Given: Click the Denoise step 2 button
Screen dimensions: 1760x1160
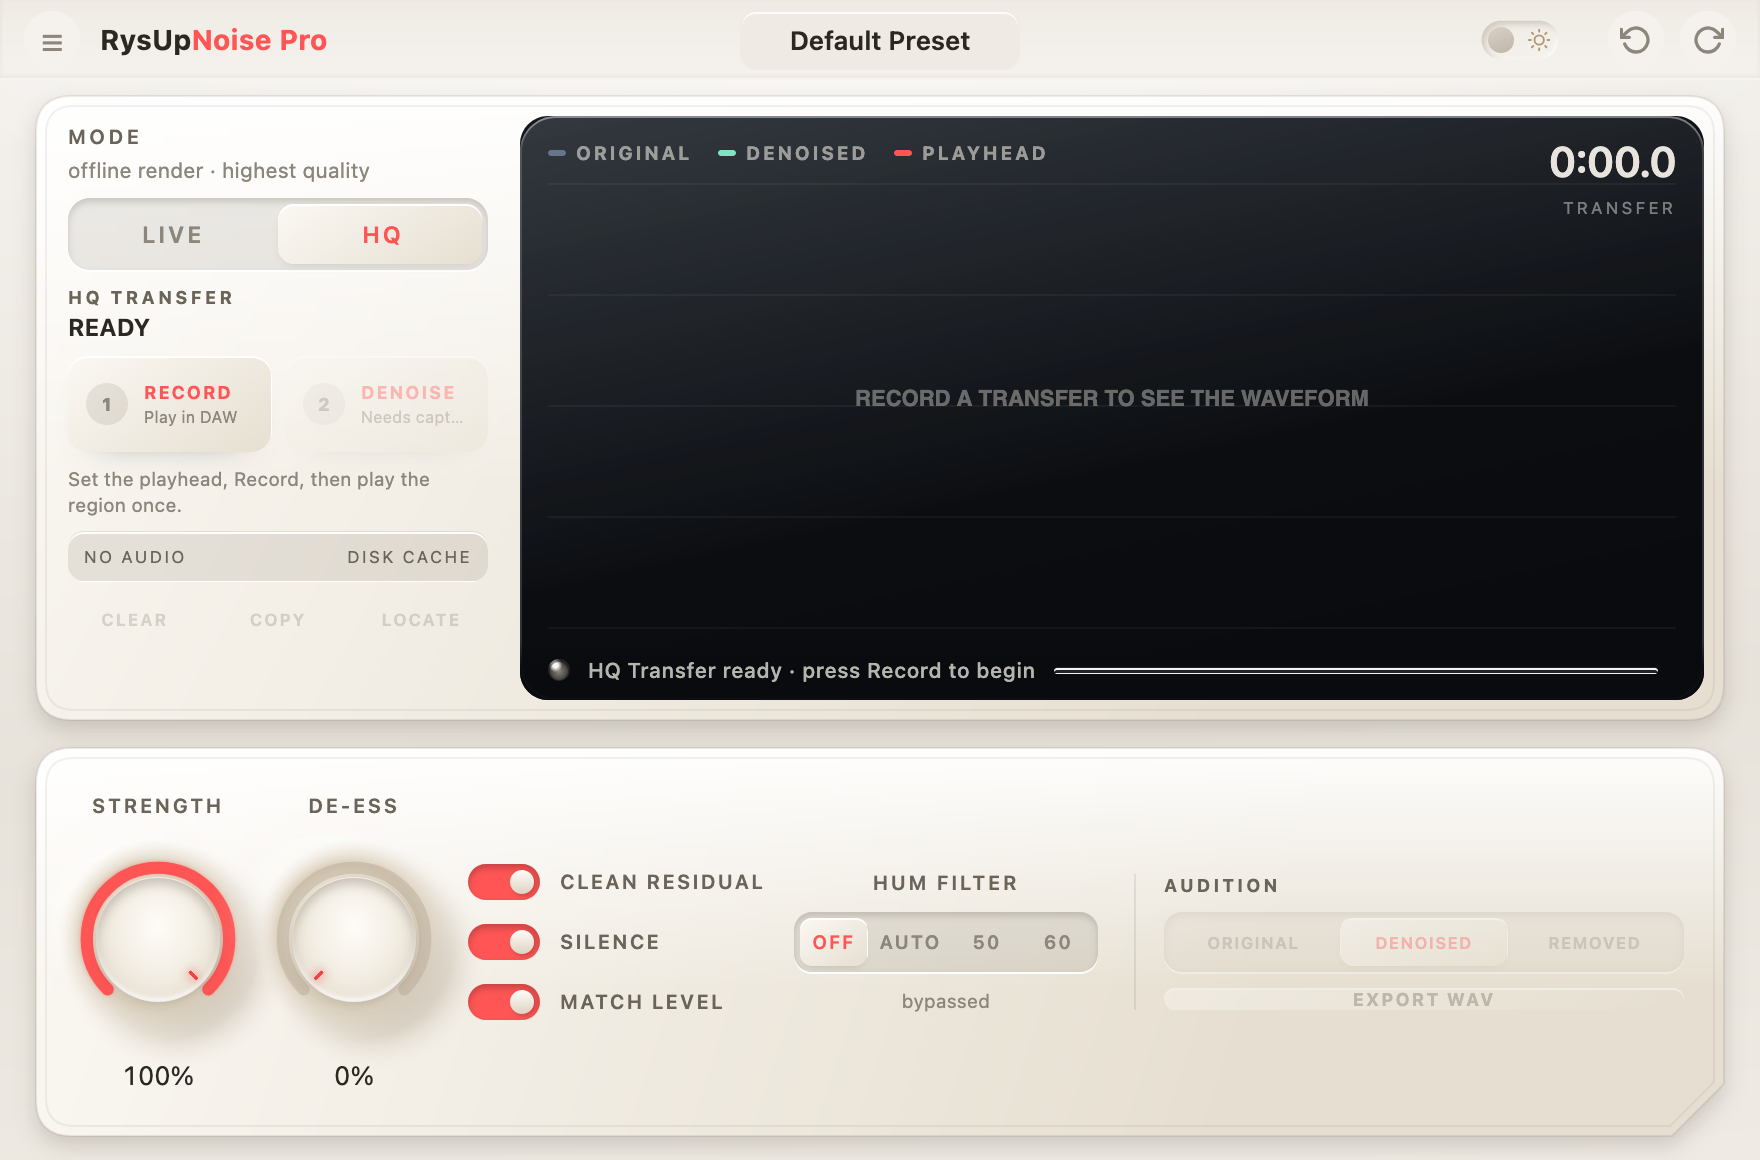Looking at the screenshot, I should (x=387, y=405).
